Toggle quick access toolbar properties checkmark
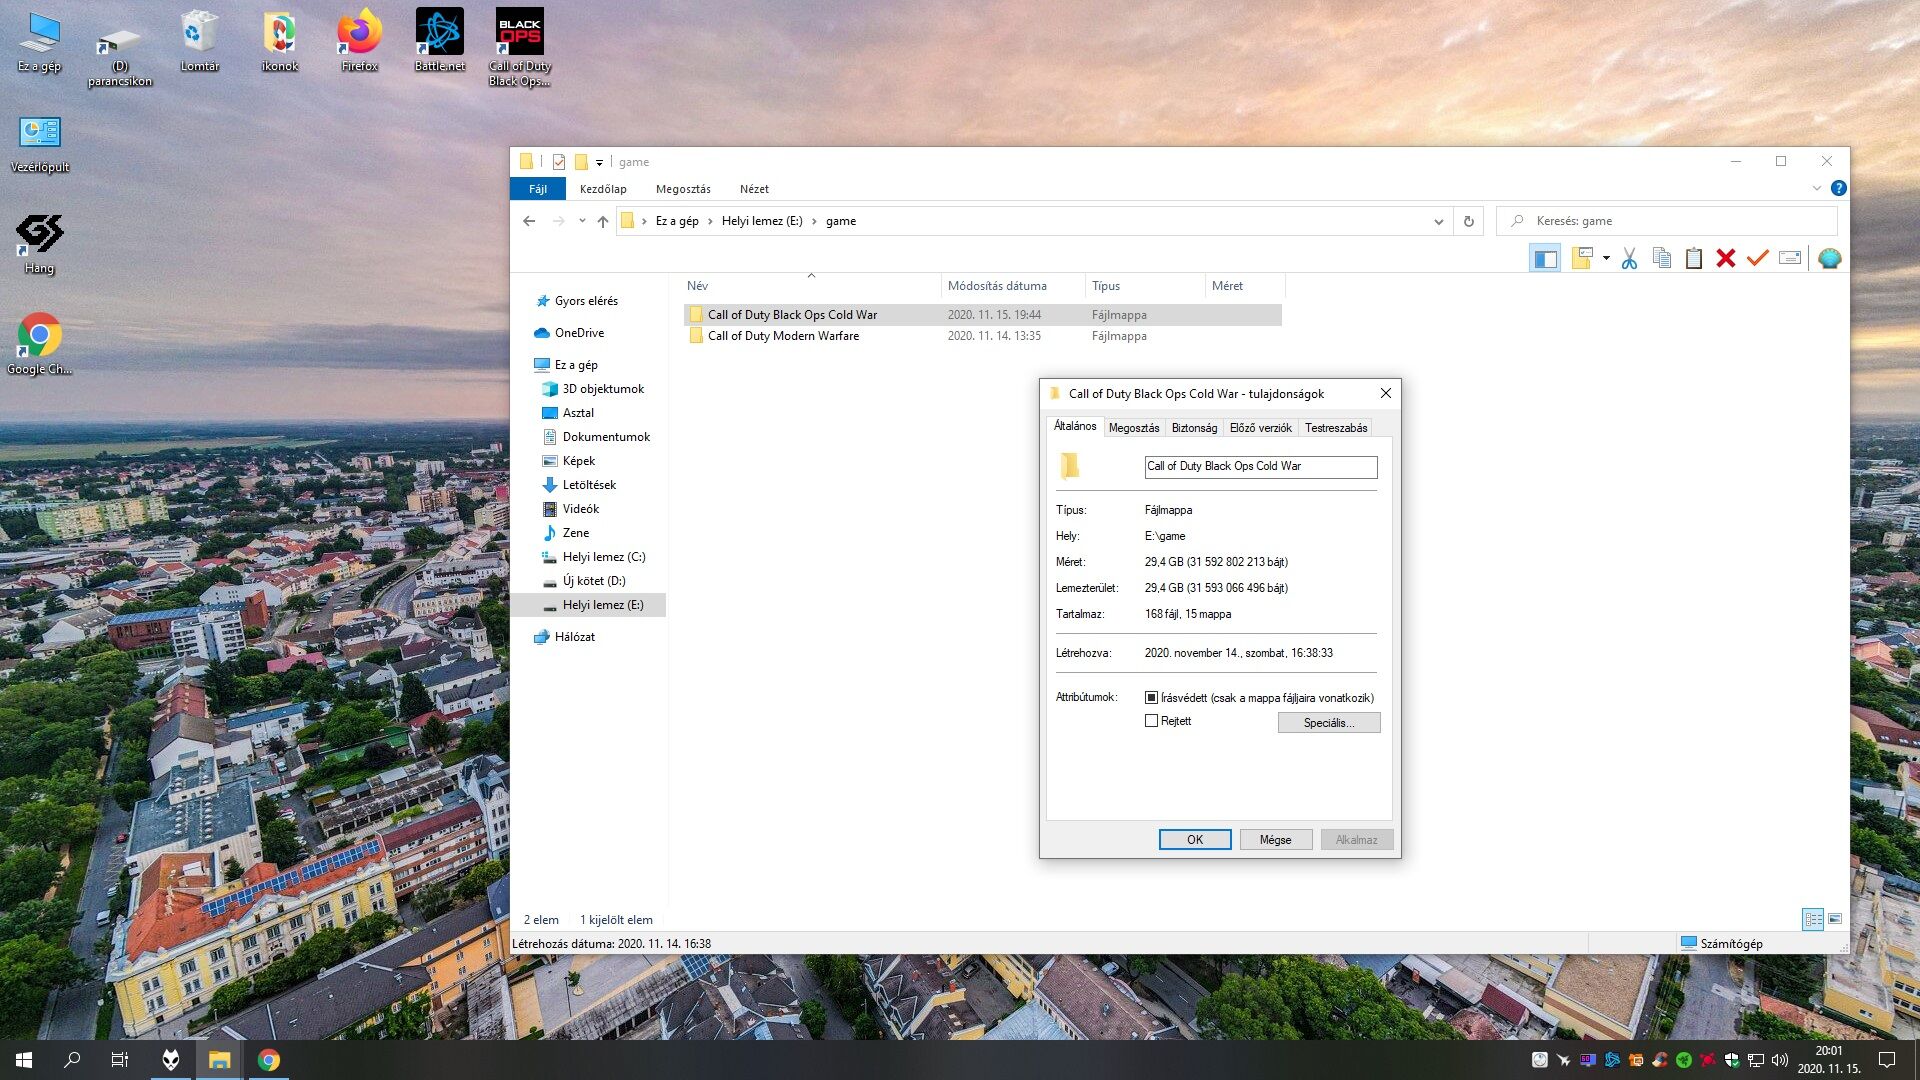 (x=558, y=162)
